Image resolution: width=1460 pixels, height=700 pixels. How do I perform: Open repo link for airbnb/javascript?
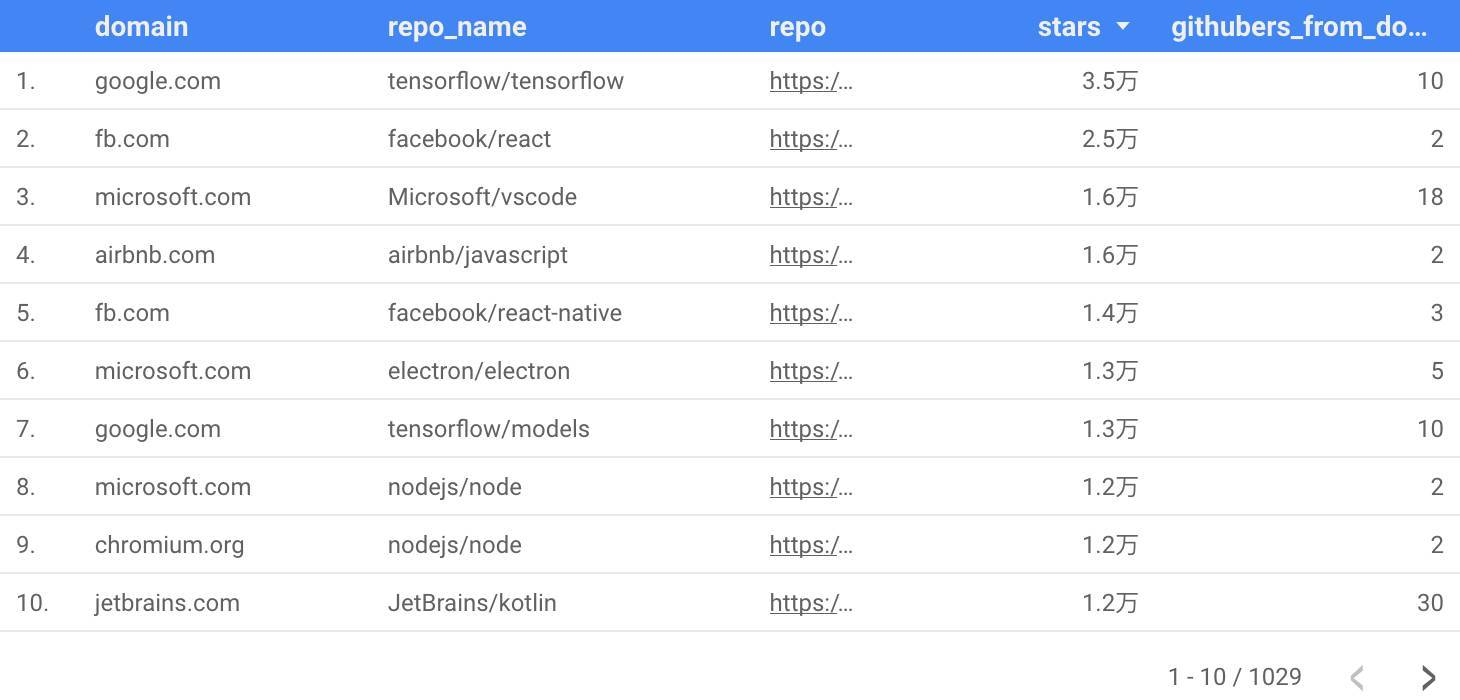pos(810,255)
